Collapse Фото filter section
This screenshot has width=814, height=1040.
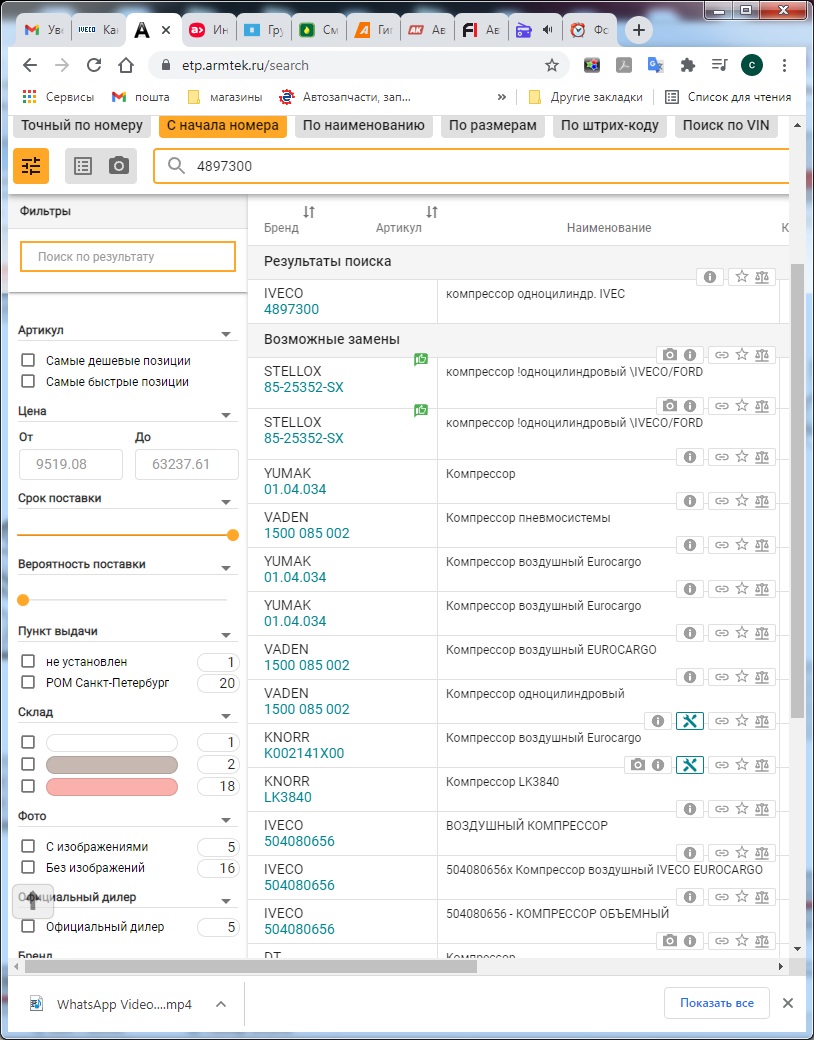point(226,820)
